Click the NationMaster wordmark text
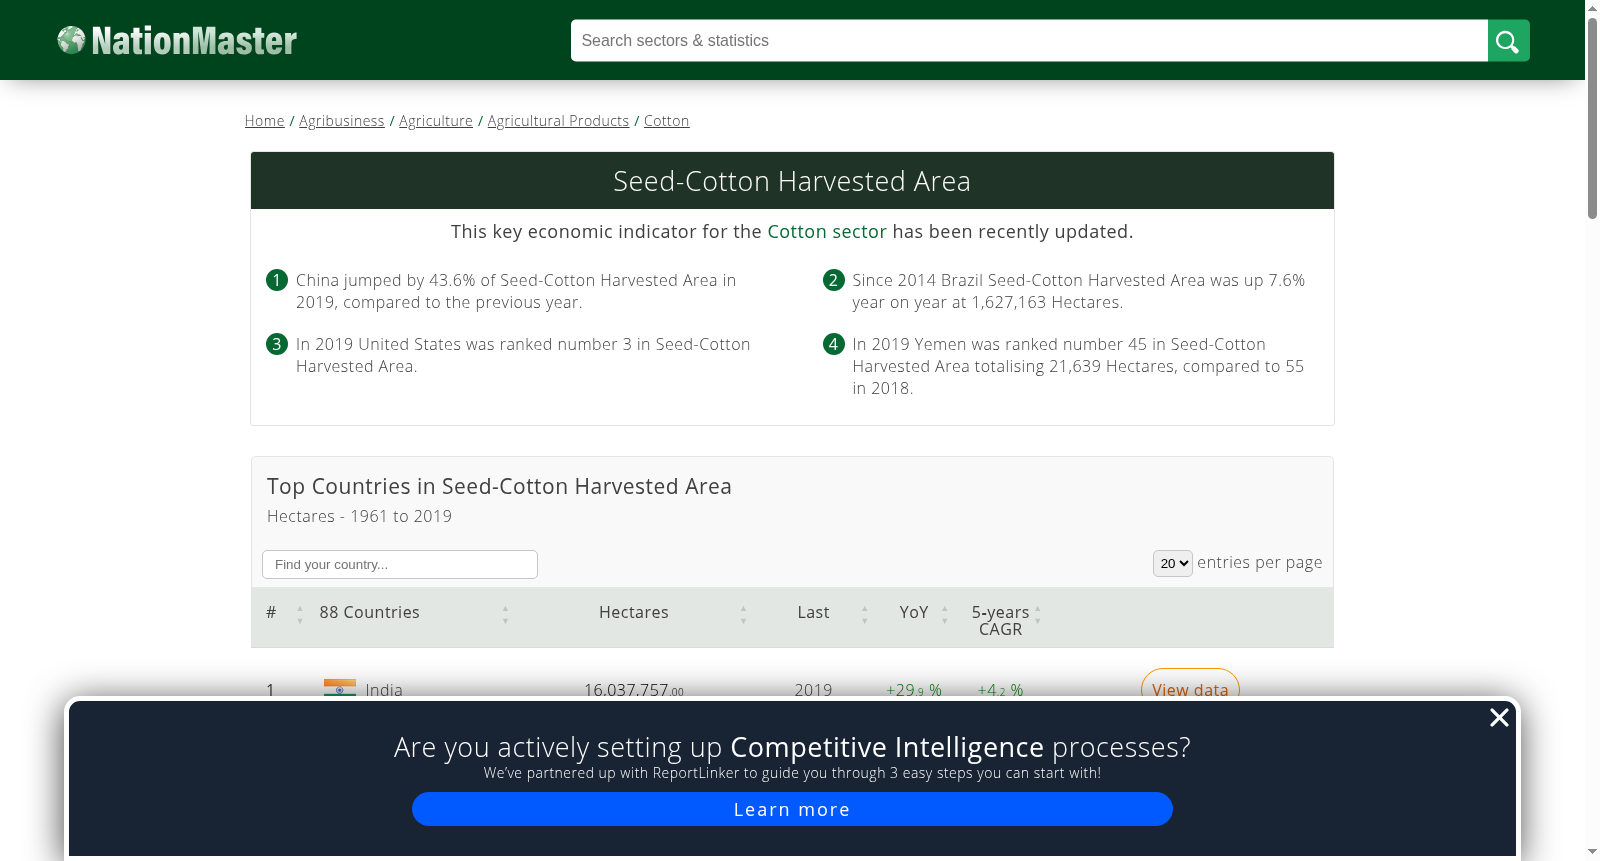Viewport: 1600px width, 861px height. coord(194,41)
